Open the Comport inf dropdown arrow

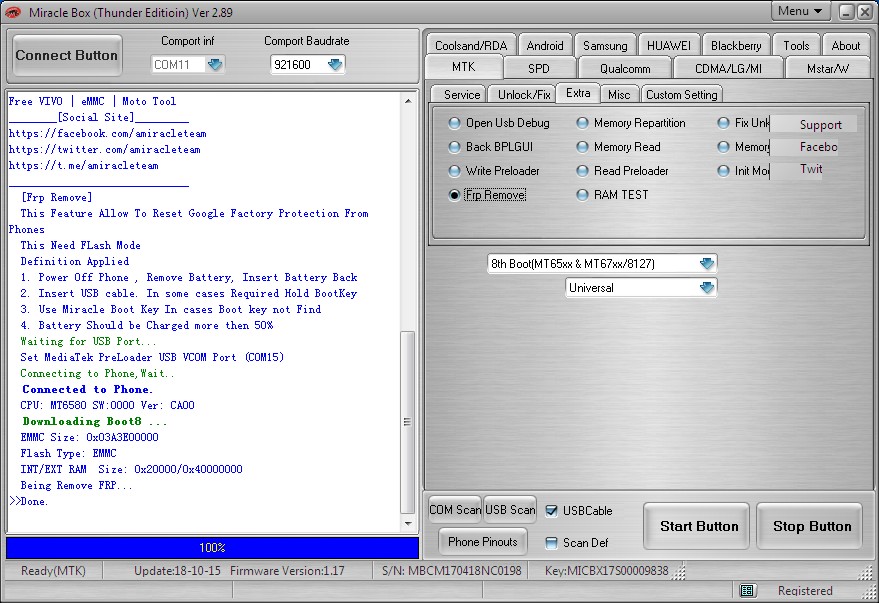215,64
